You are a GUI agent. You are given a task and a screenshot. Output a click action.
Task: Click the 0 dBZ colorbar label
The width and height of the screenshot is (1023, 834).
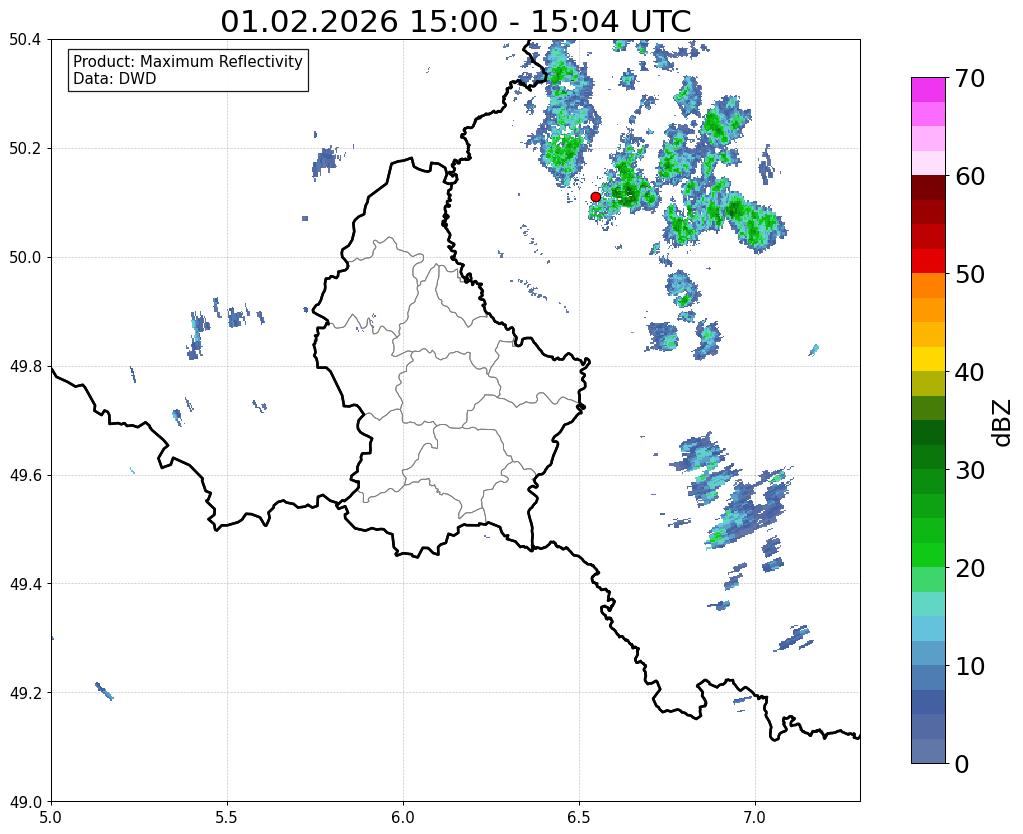962,764
